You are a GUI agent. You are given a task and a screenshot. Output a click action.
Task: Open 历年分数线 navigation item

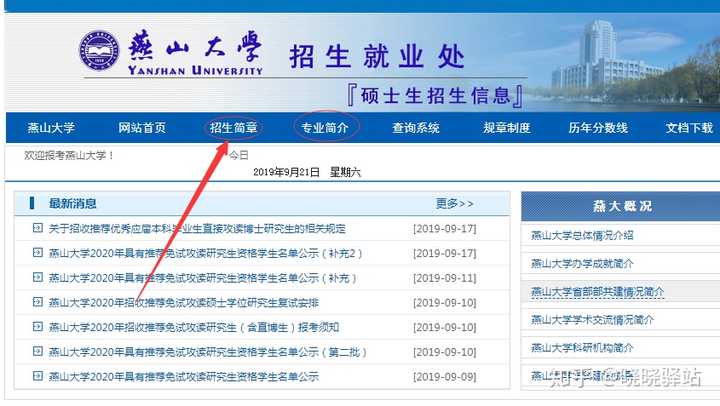click(598, 128)
